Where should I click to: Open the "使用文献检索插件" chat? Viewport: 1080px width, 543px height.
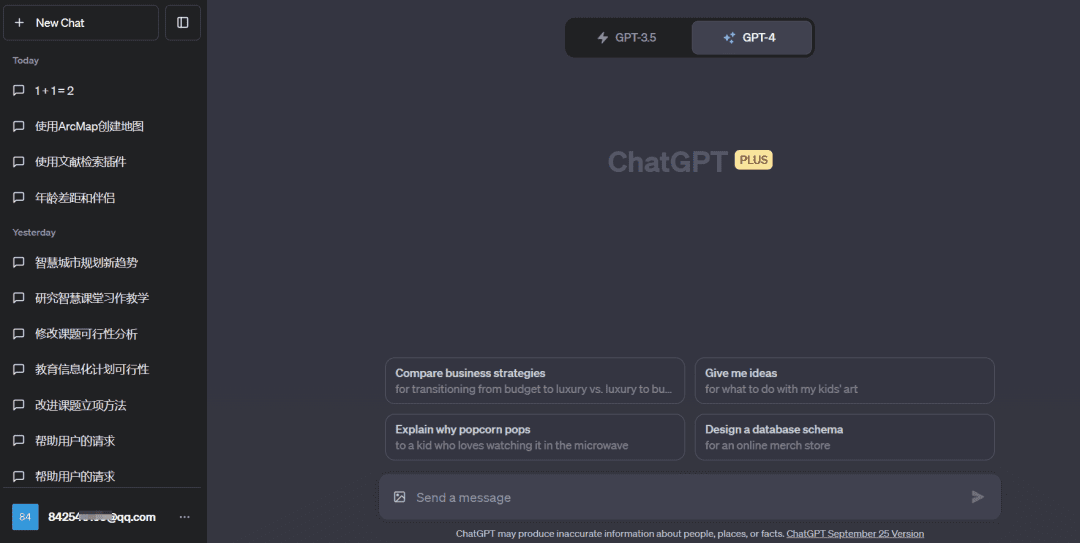[102, 162]
